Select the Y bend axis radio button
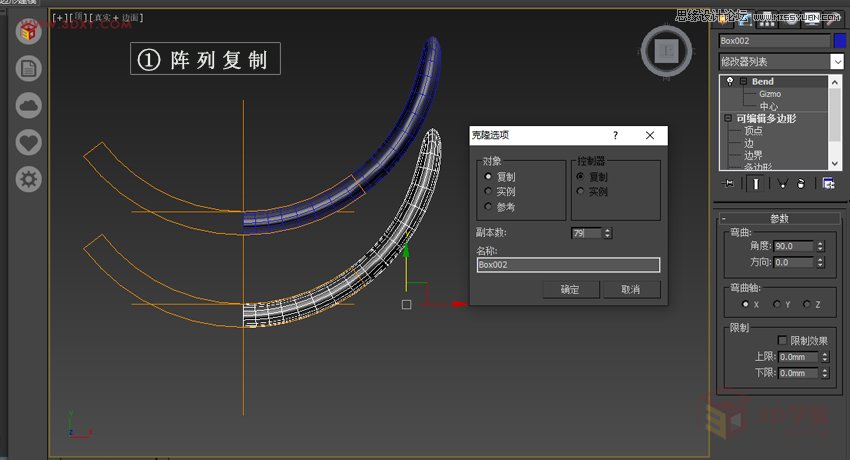Image resolution: width=850 pixels, height=460 pixels. pos(776,304)
